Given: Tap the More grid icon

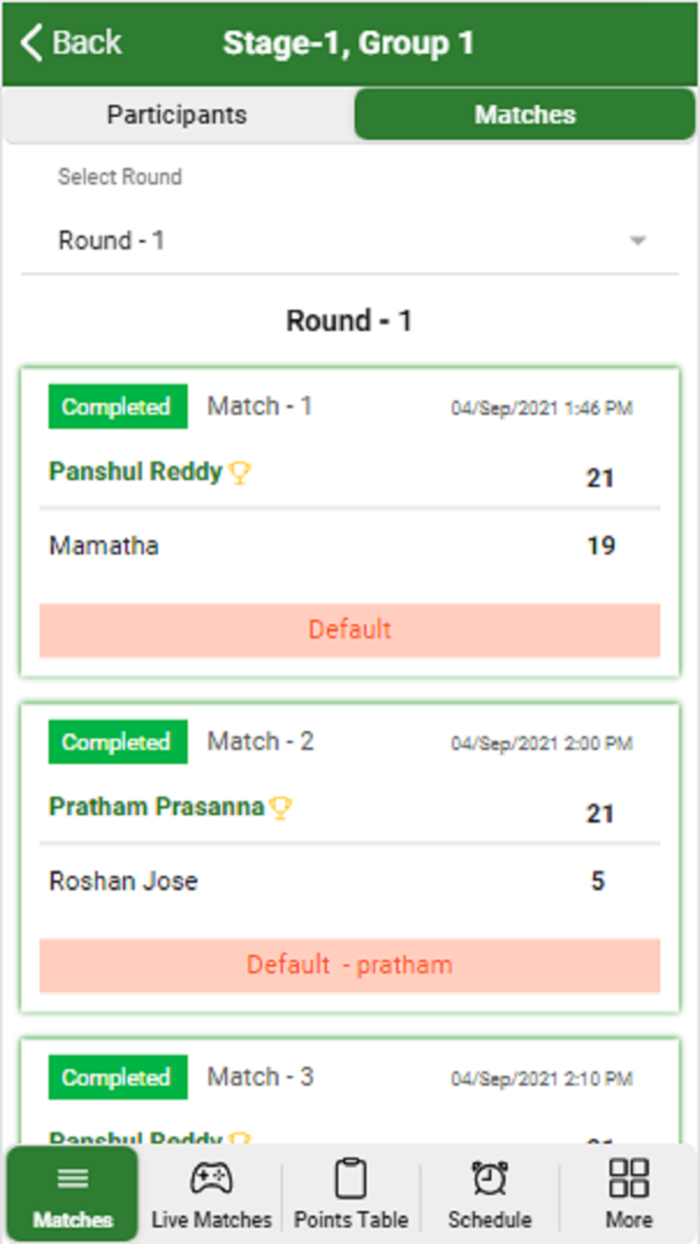Looking at the screenshot, I should click(629, 1179).
